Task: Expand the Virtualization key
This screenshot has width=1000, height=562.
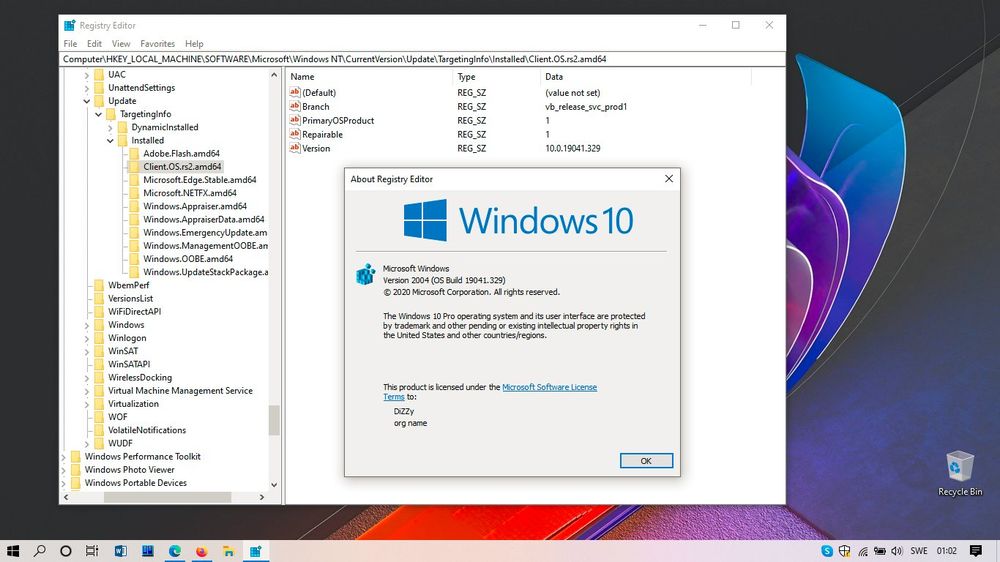Action: click(x=87, y=404)
